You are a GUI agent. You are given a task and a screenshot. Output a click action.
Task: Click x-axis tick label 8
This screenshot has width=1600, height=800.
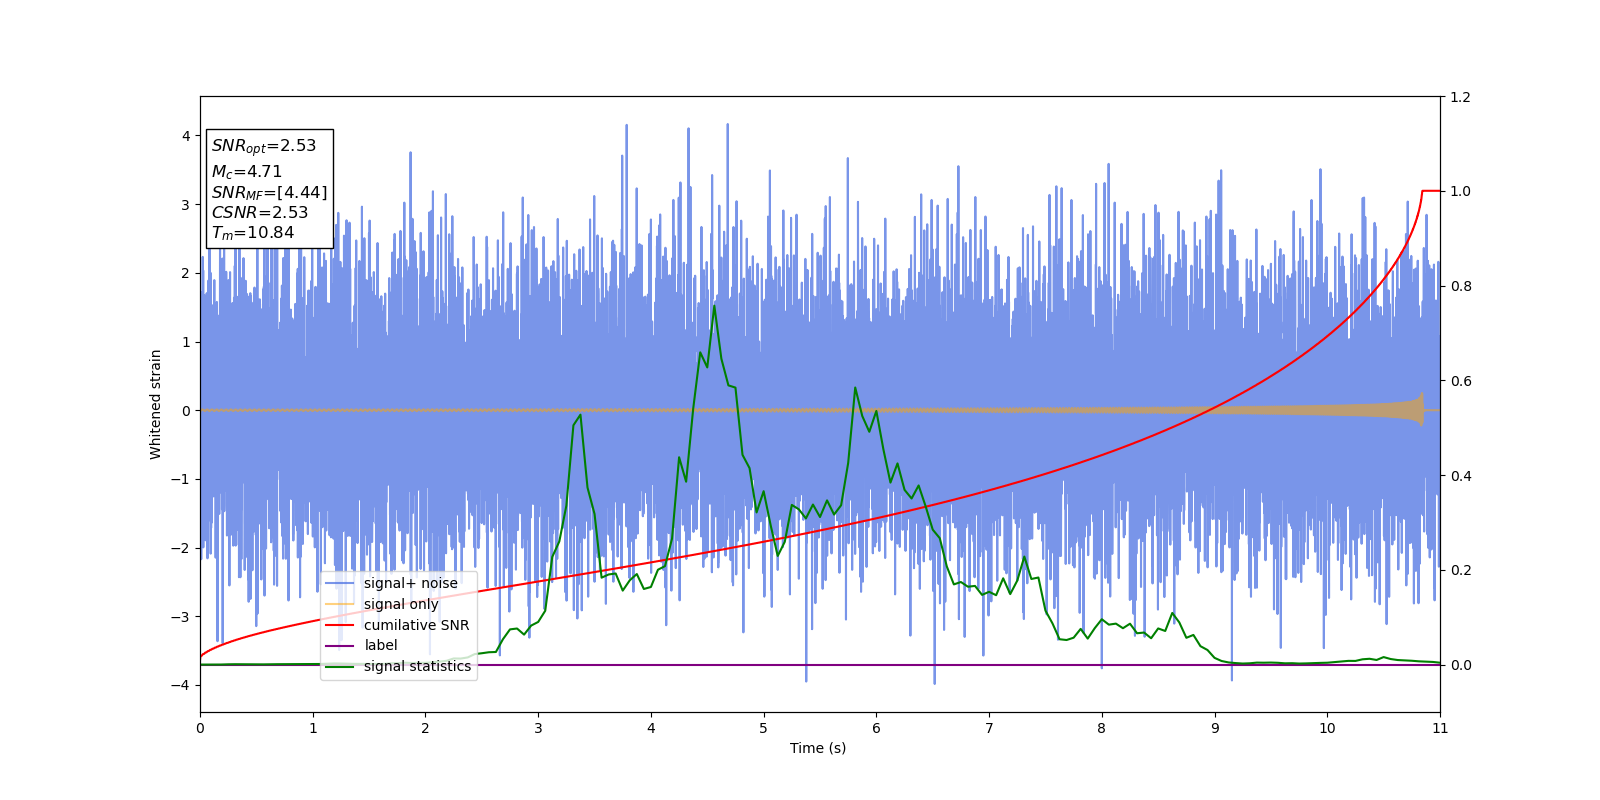(1102, 728)
